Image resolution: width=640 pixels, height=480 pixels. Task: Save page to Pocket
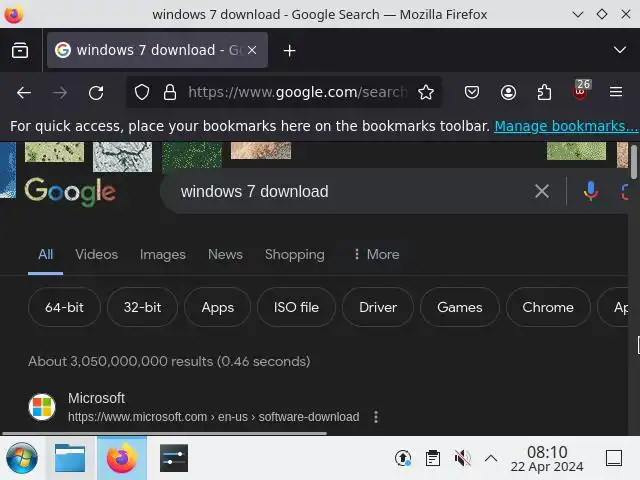tap(472, 92)
